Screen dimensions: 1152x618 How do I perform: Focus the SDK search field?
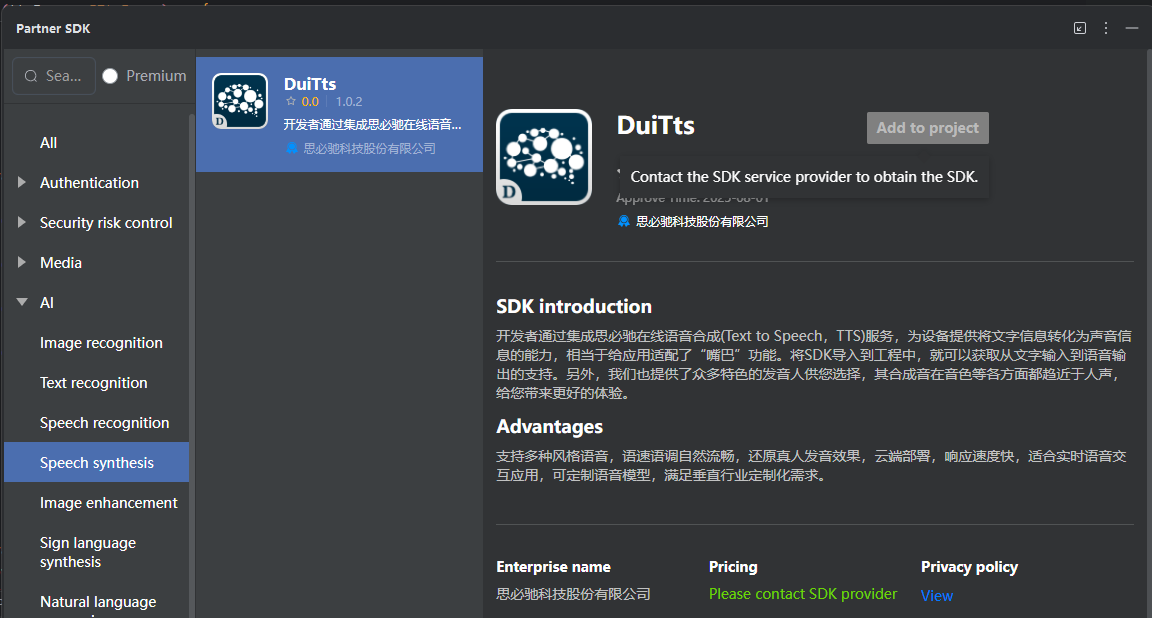click(54, 76)
